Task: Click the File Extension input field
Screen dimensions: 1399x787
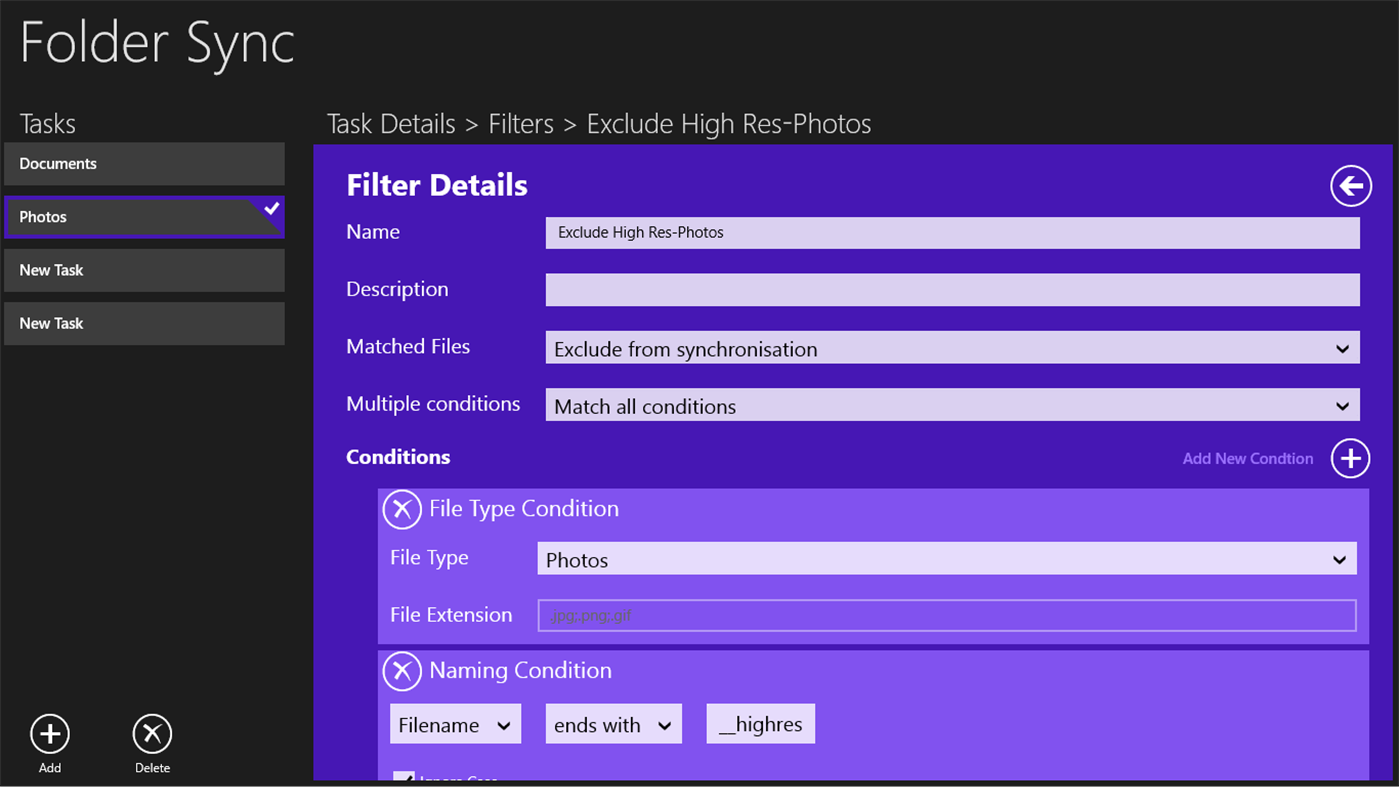Action: tap(947, 615)
